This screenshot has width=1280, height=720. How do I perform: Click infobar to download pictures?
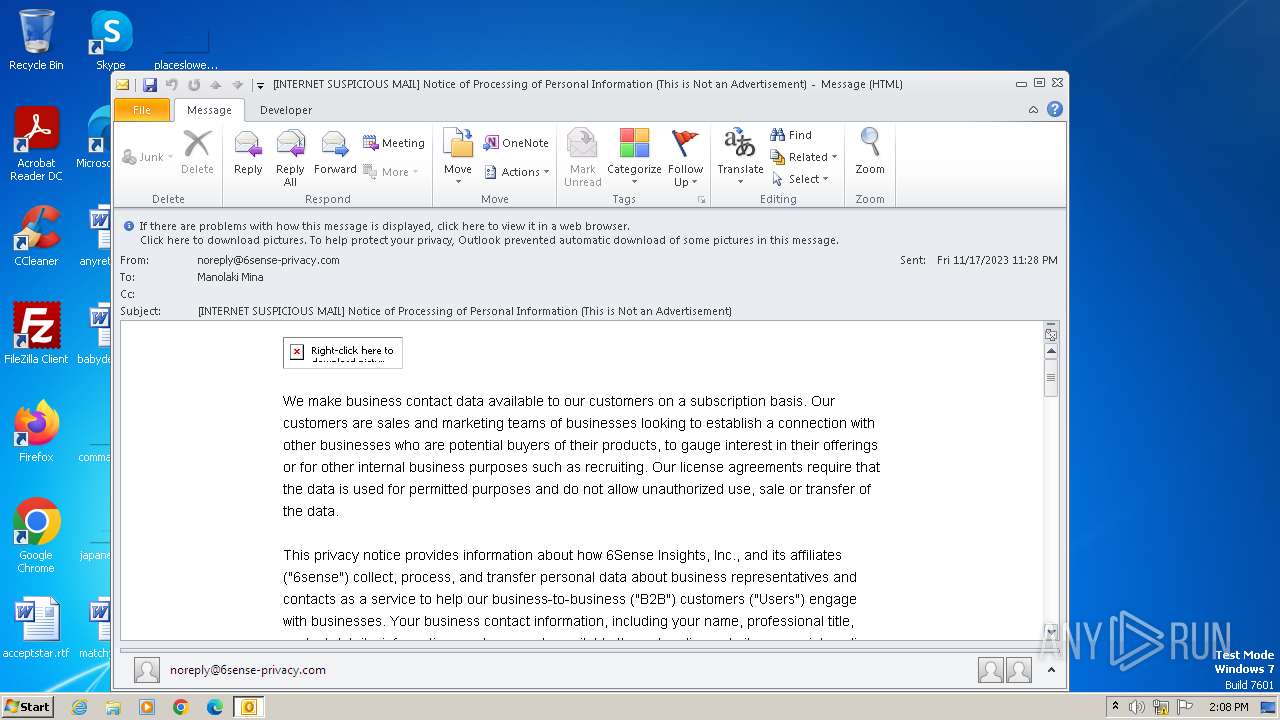(489, 240)
